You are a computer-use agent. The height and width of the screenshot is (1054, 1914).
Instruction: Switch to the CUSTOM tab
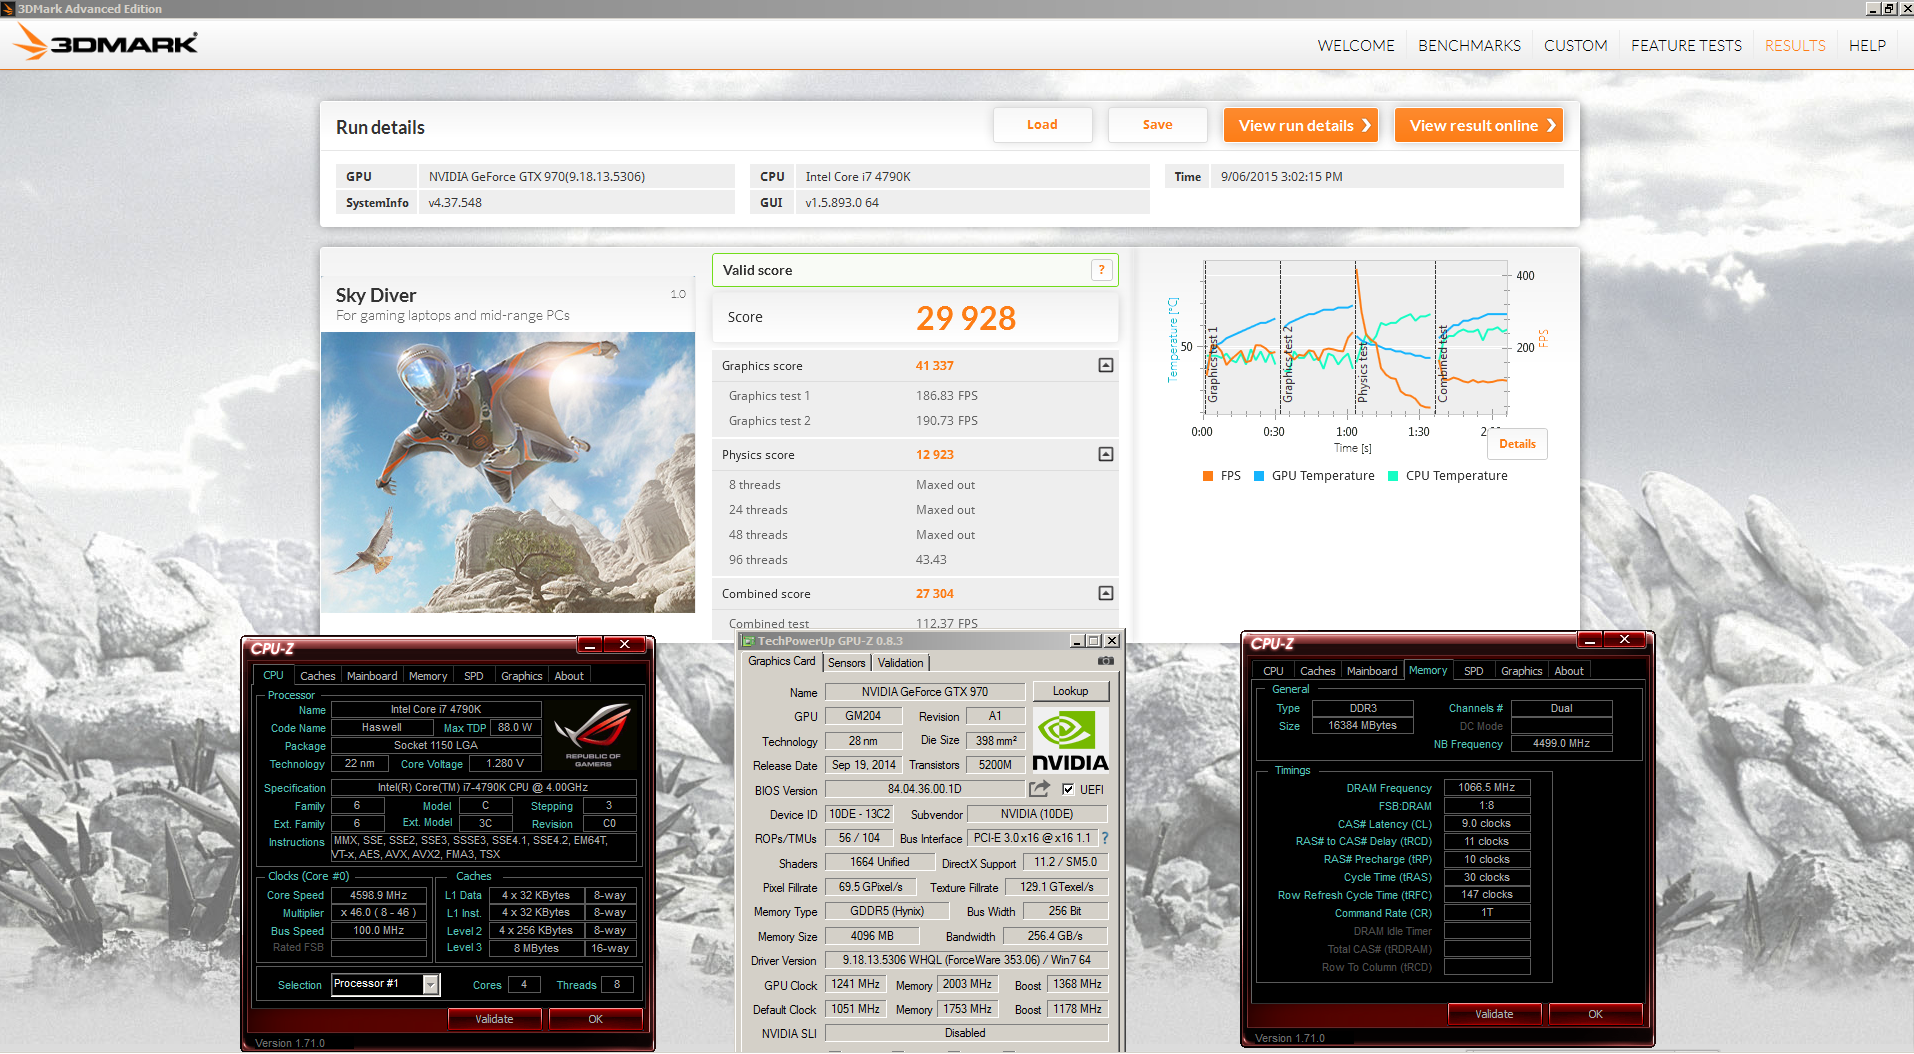1575,46
